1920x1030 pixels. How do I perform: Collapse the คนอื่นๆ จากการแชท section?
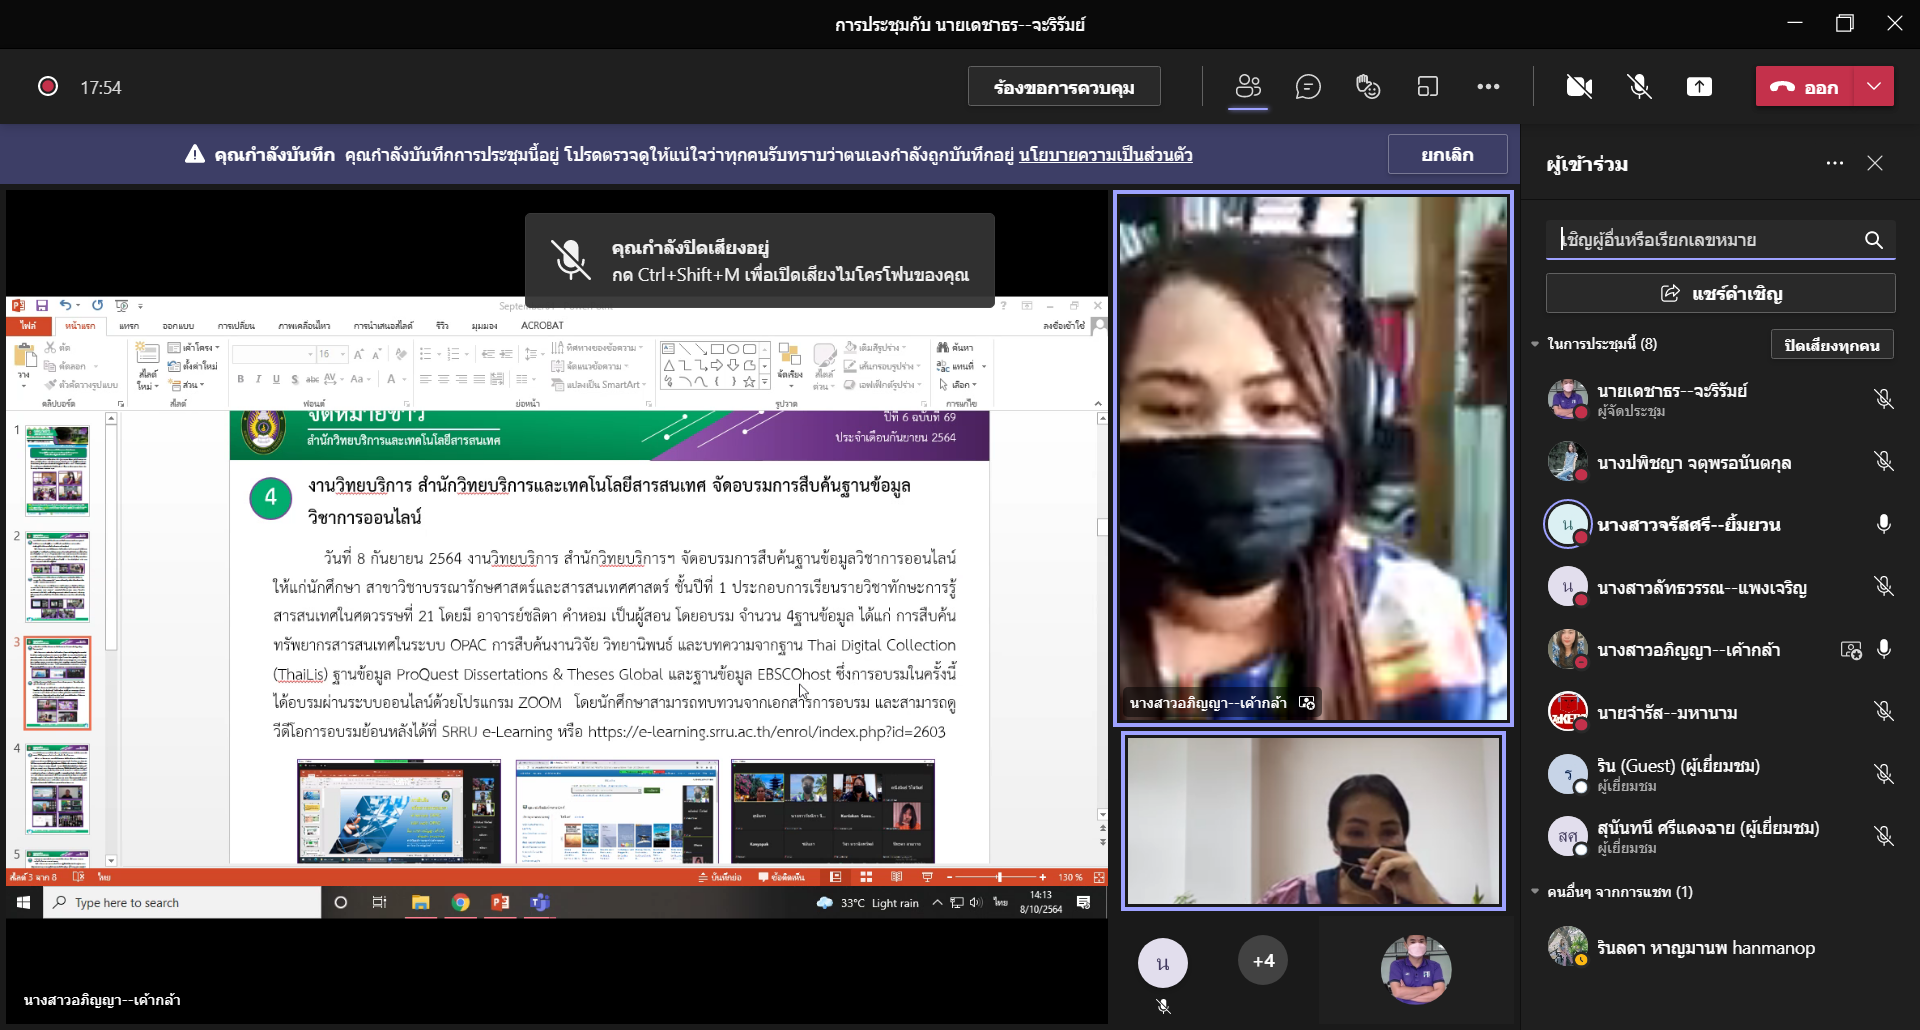[1535, 892]
